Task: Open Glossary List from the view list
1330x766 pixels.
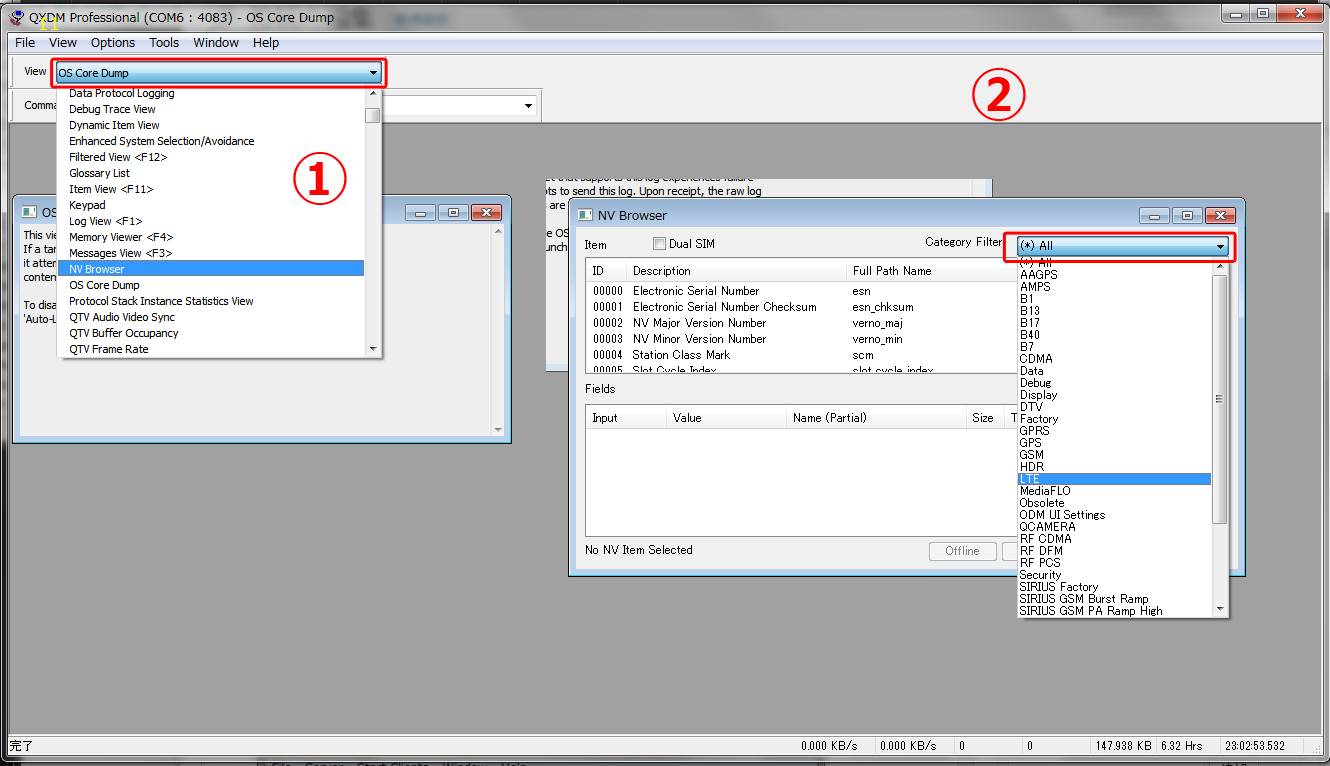Action: (x=99, y=173)
